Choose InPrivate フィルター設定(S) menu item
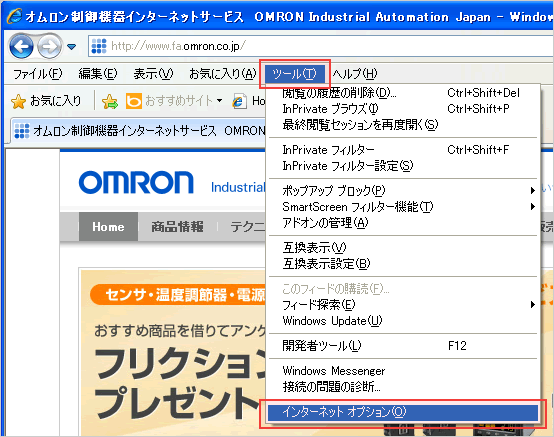Image resolution: width=554 pixels, height=437 pixels. pos(403,166)
